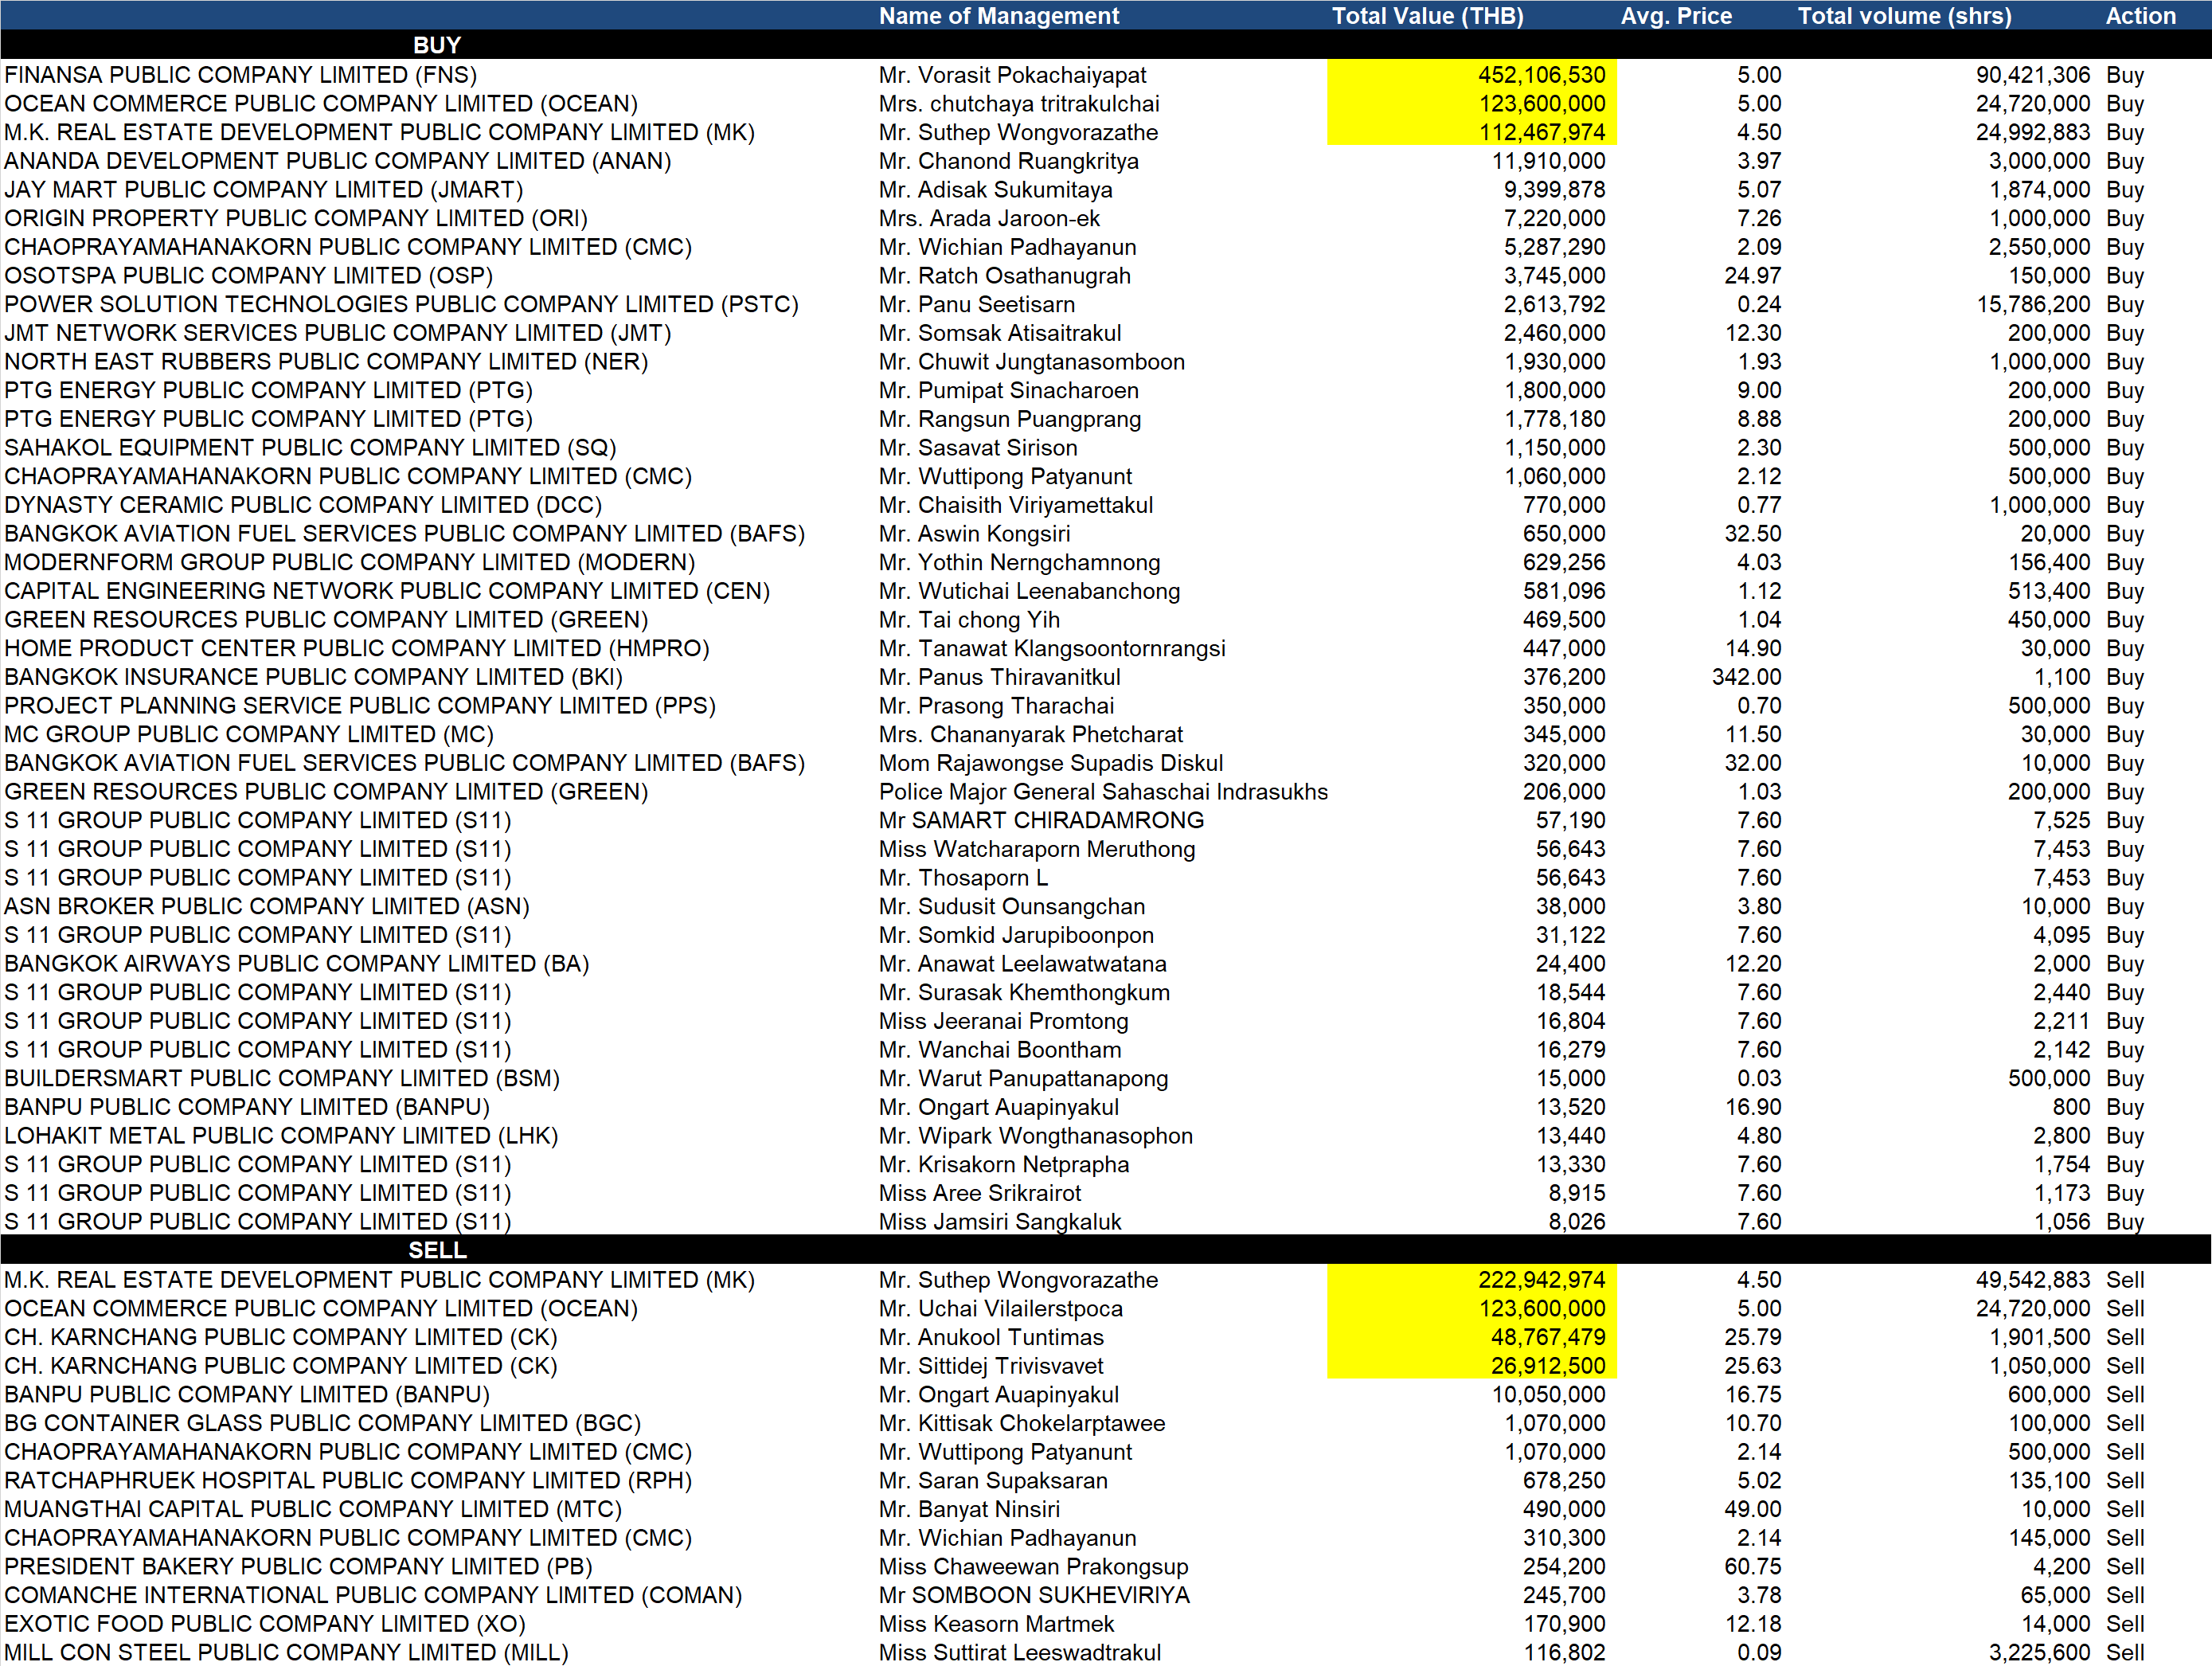The image size is (2212, 1666).
Task: Click Mr. Somkid Jarupiboonpon cell
Action: tap(1016, 935)
